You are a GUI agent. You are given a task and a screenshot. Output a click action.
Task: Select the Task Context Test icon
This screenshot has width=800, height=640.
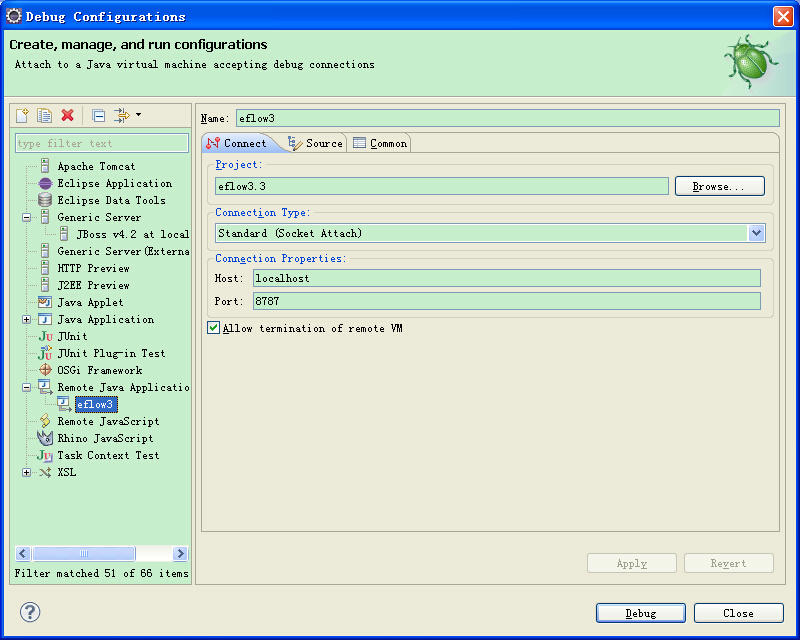click(x=45, y=455)
